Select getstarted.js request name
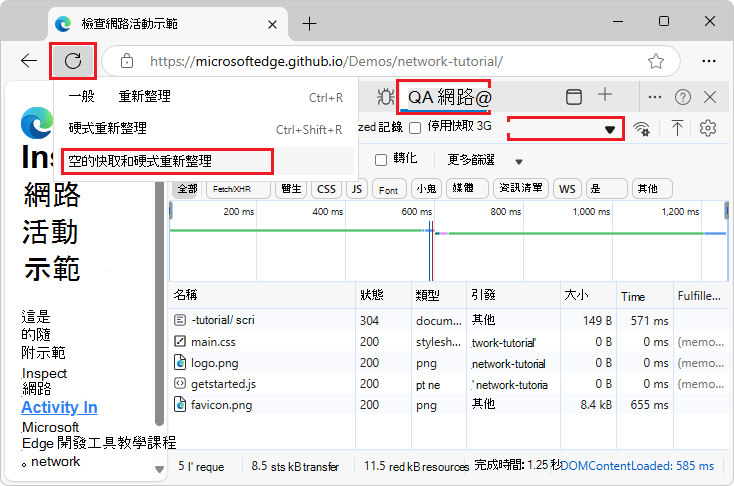734x486 pixels. tap(223, 384)
